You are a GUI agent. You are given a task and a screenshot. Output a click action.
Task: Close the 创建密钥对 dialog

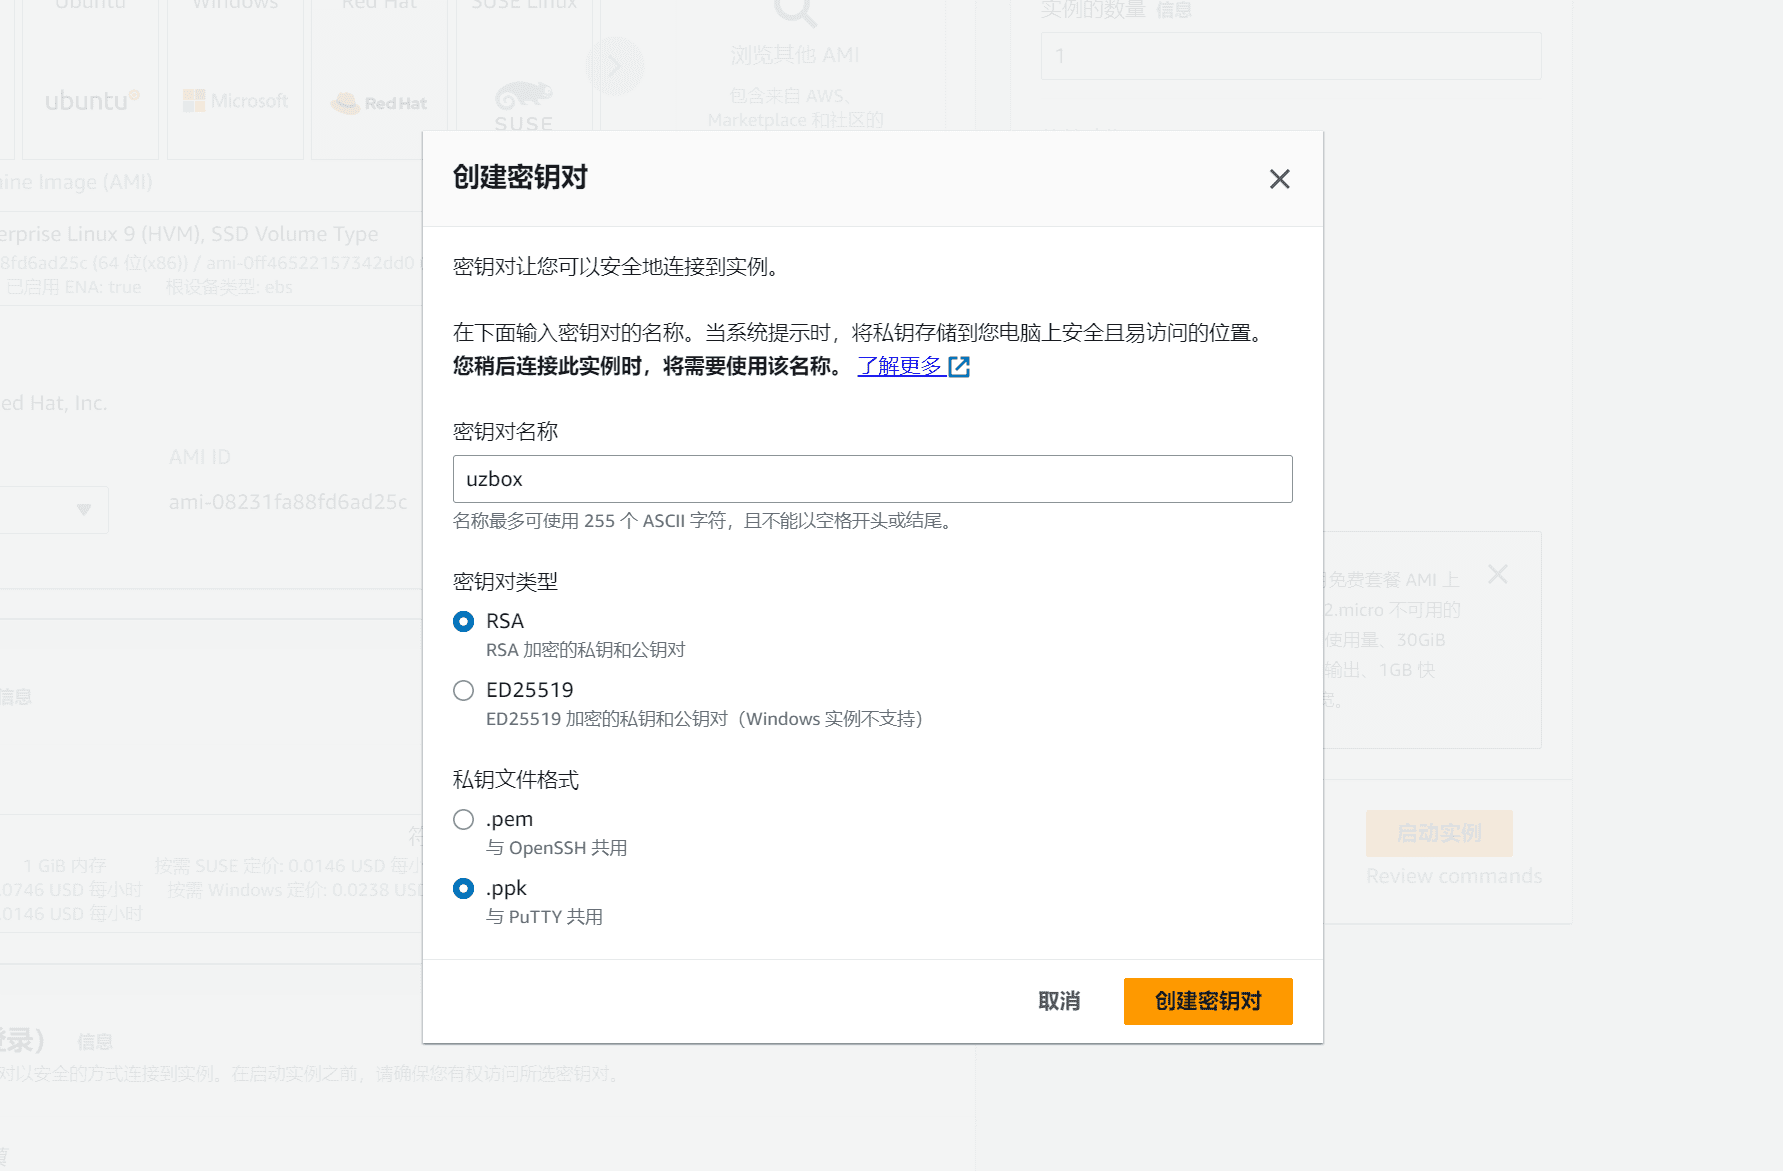(1279, 179)
